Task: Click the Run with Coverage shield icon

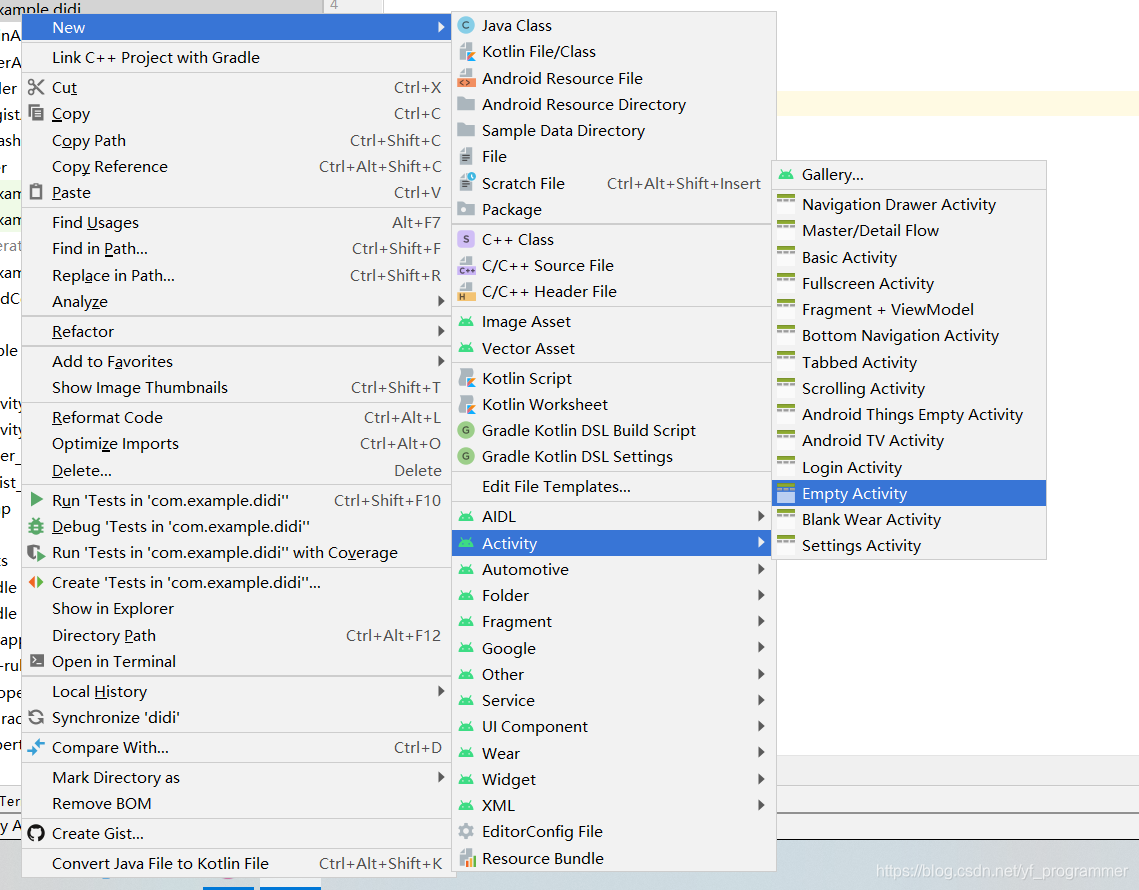Action: click(x=36, y=552)
